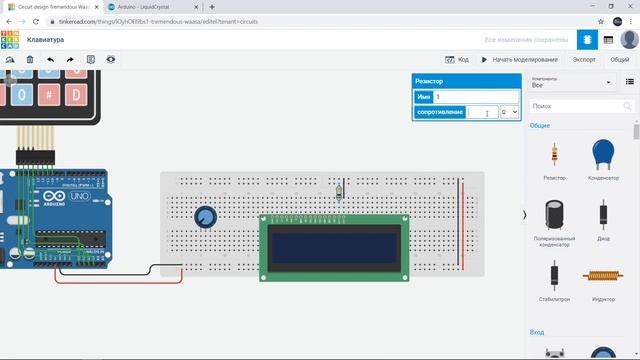The height and width of the screenshot is (360, 640).
Task: Switch to component list table view
Action: pyautogui.click(x=608, y=40)
